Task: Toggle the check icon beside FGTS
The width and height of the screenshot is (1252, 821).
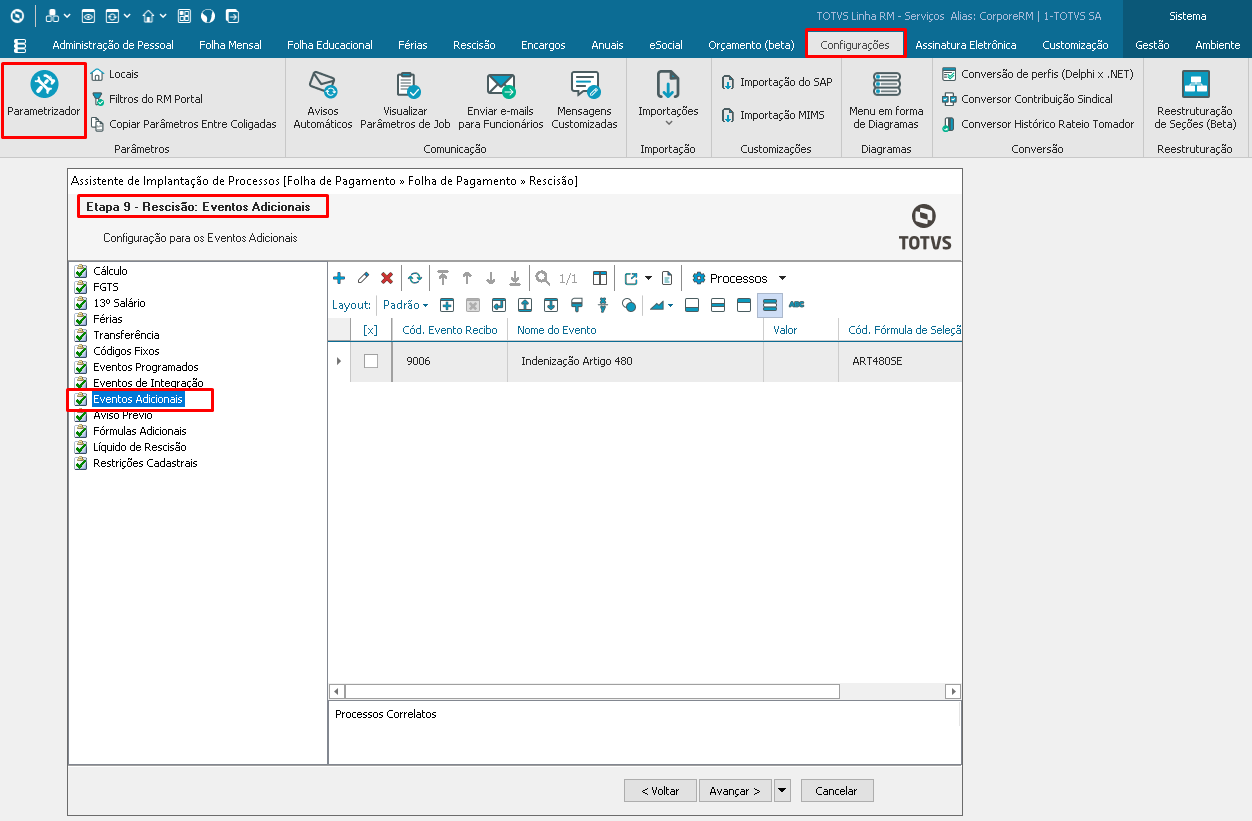Action: click(81, 287)
